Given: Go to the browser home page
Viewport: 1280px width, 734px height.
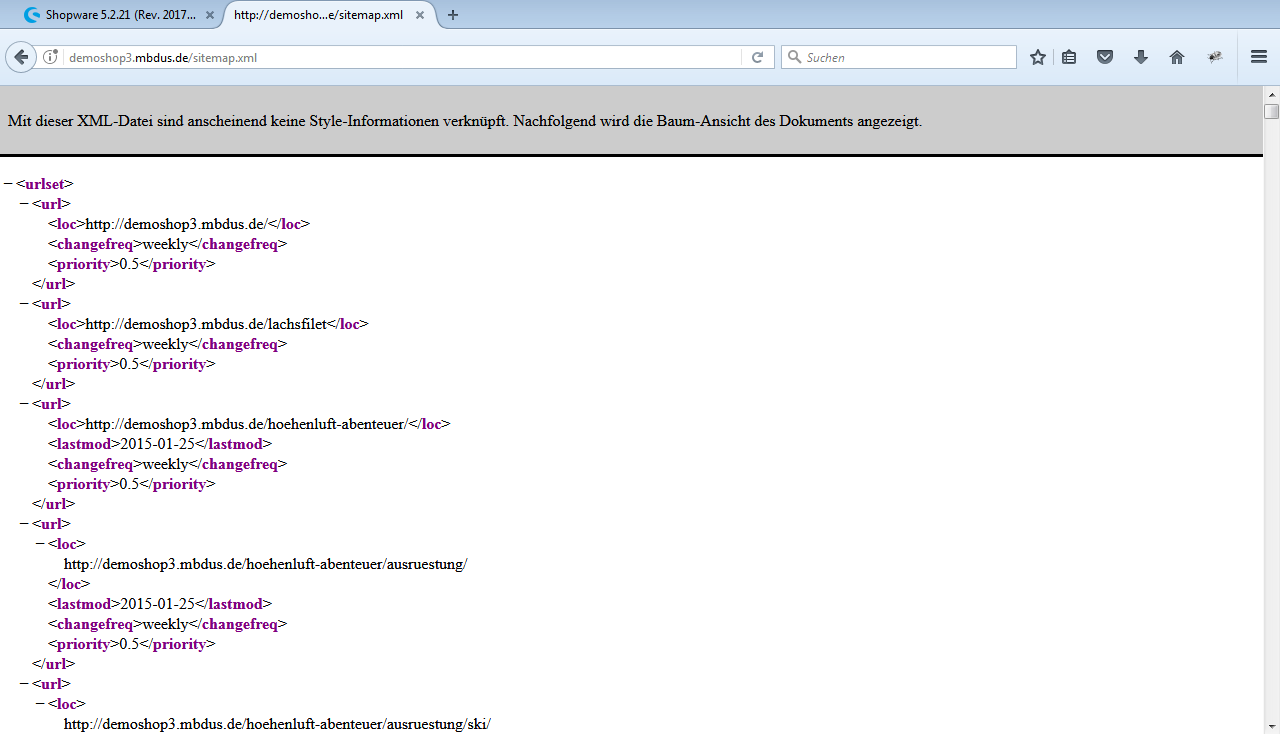Looking at the screenshot, I should 1177,57.
